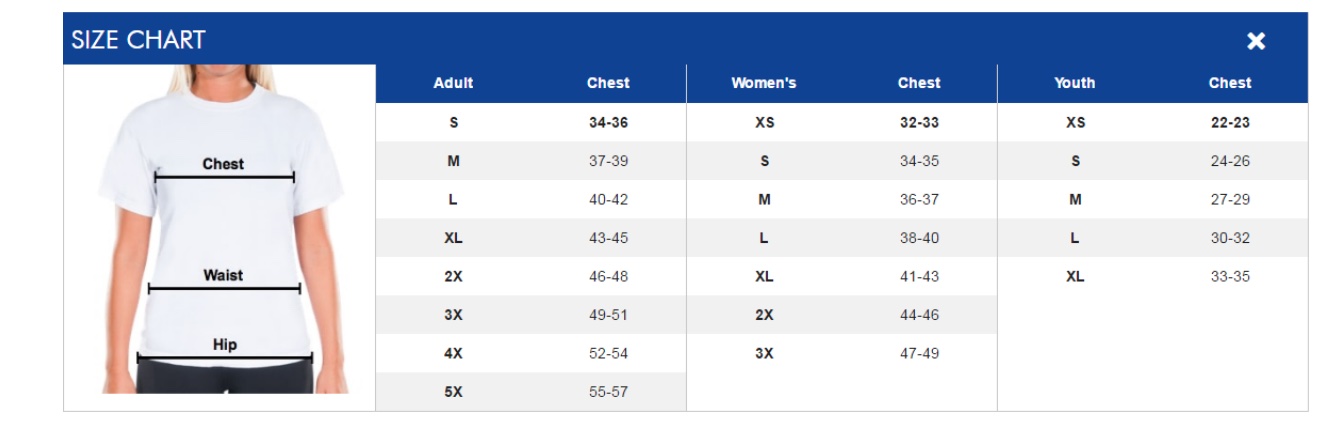The height and width of the screenshot is (444, 1342).
Task: Click Adult XL chest 43-45 value
Action: (x=609, y=238)
